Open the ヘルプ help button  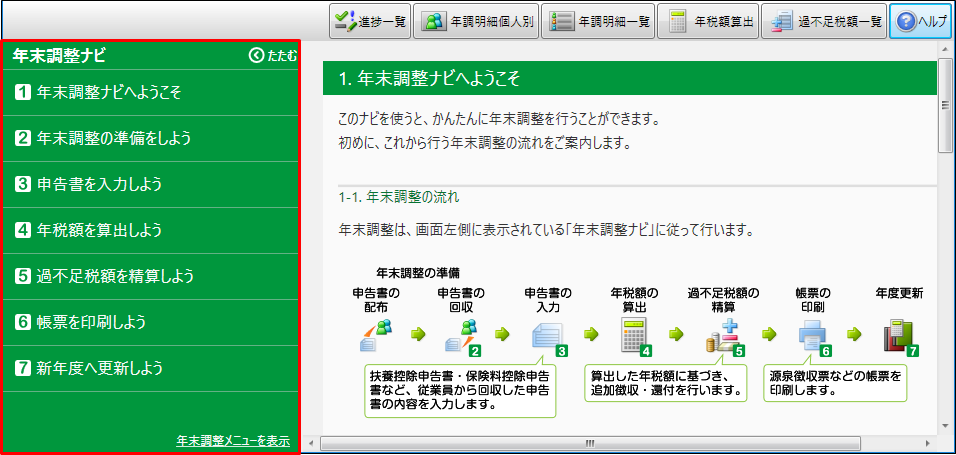(x=920, y=21)
